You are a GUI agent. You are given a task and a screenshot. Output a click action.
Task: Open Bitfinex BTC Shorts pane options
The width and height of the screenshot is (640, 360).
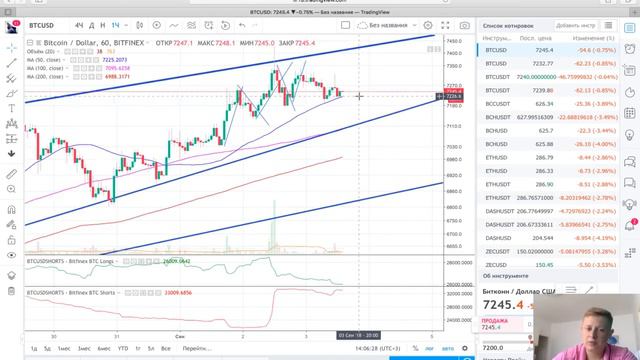pyautogui.click(x=119, y=293)
